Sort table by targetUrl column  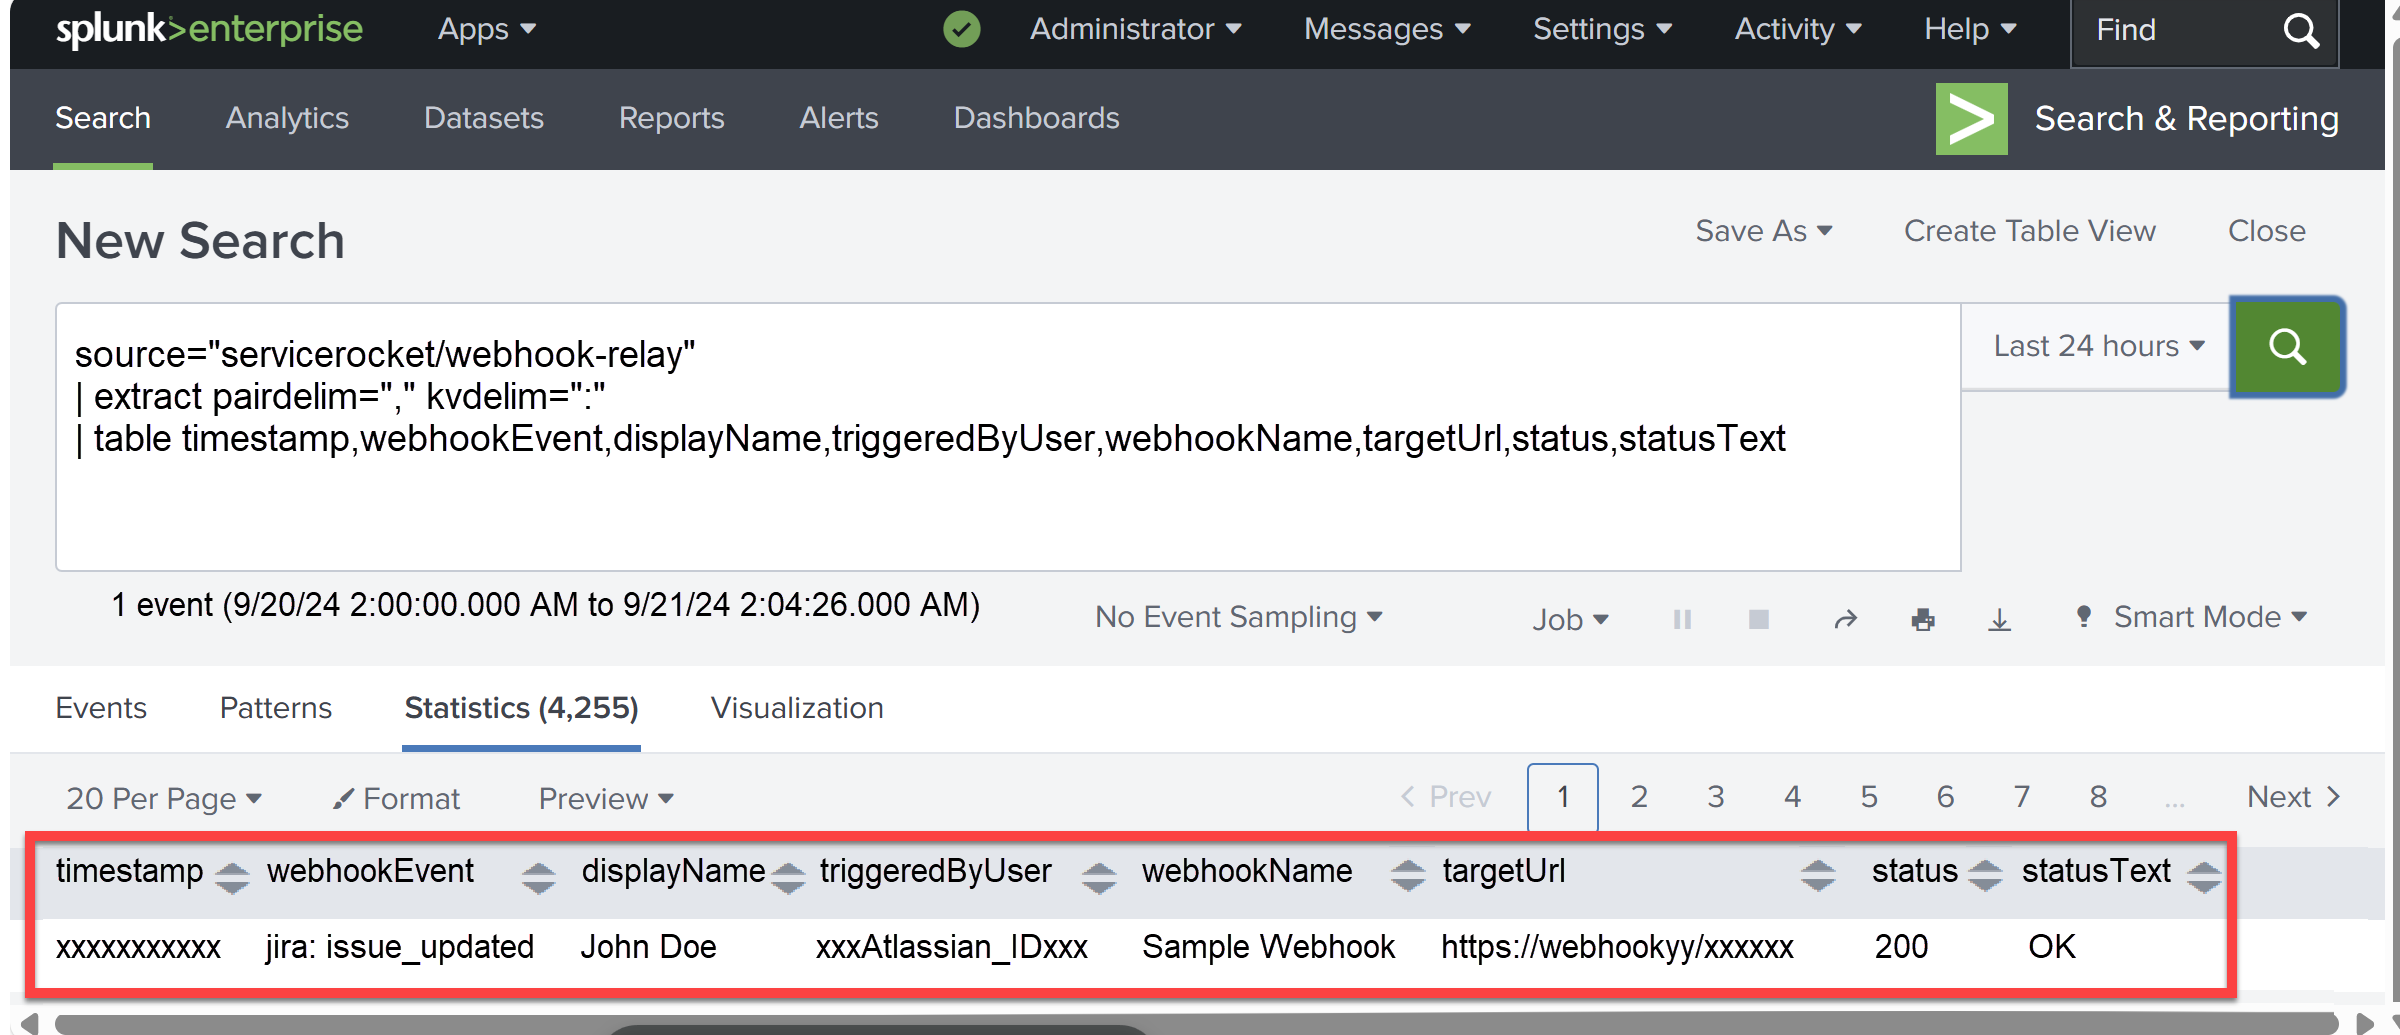coord(1818,877)
